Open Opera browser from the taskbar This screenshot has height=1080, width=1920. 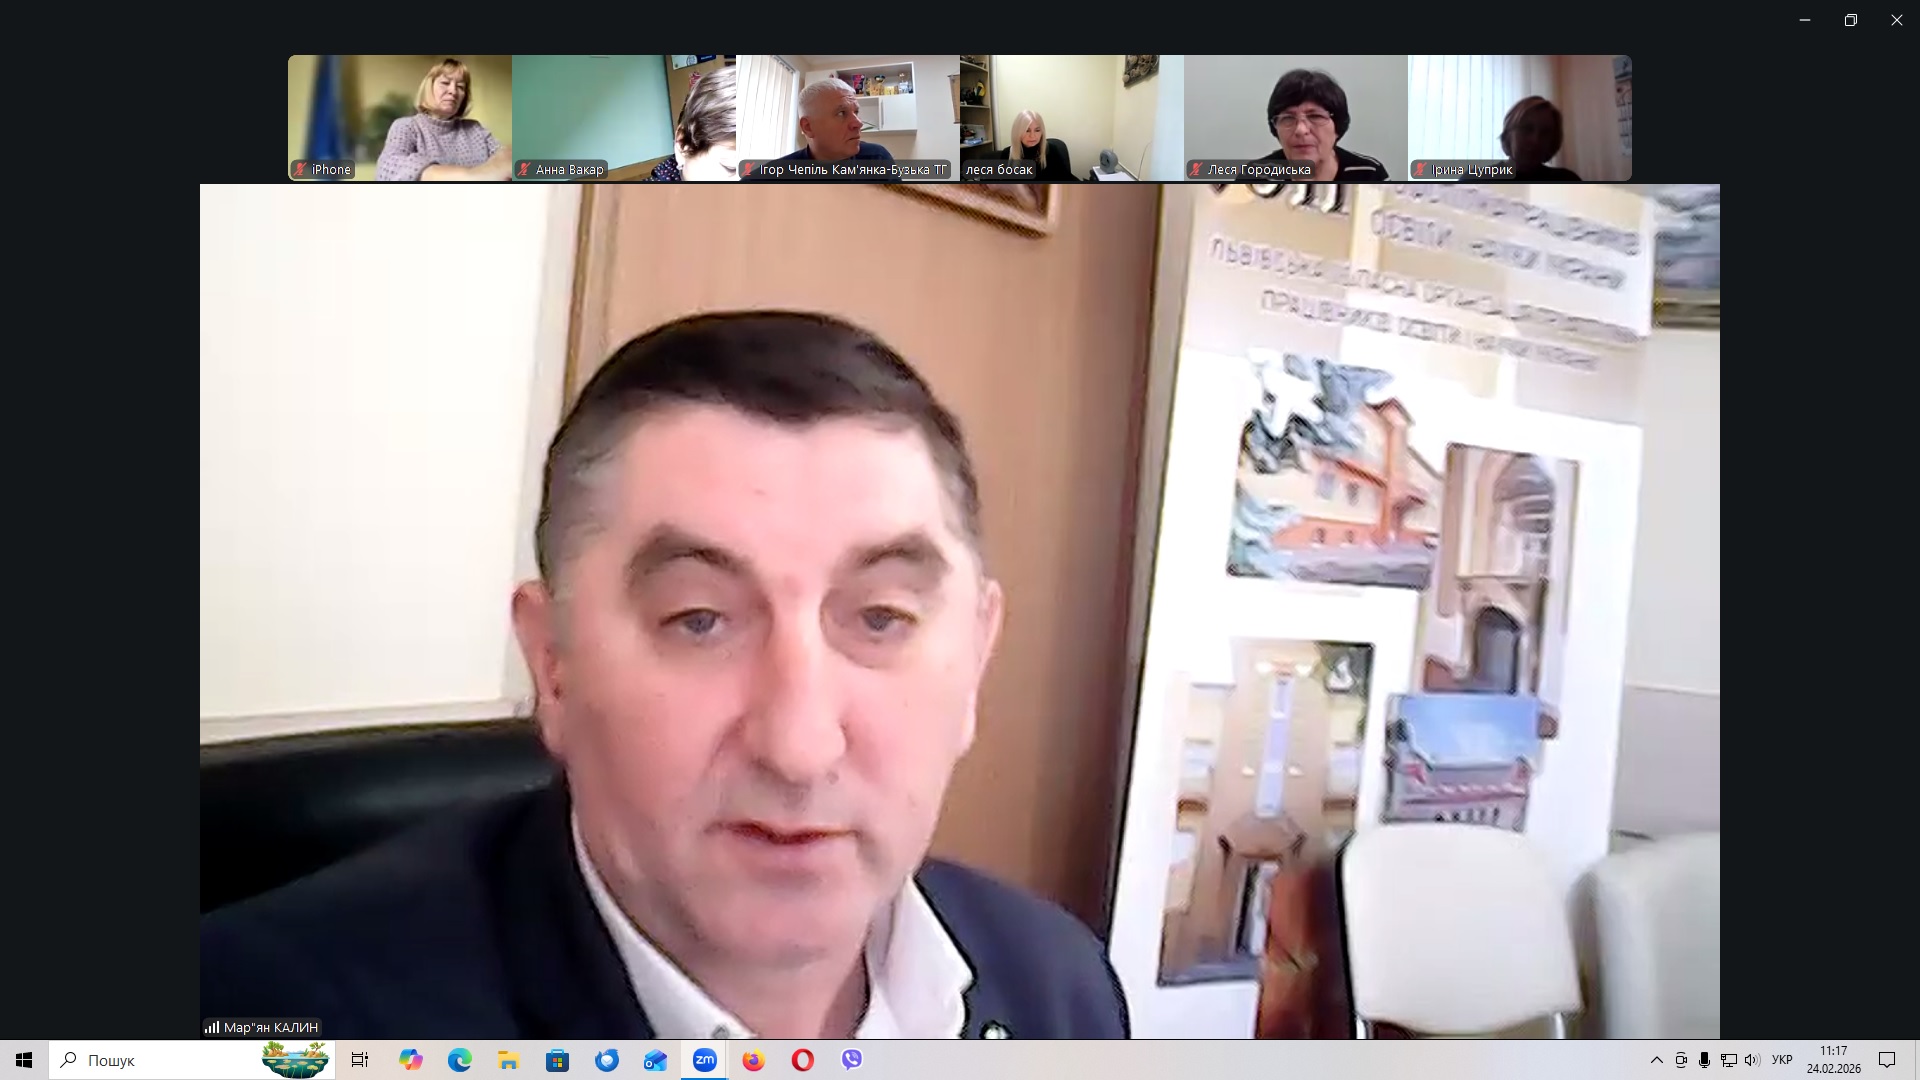point(802,1060)
